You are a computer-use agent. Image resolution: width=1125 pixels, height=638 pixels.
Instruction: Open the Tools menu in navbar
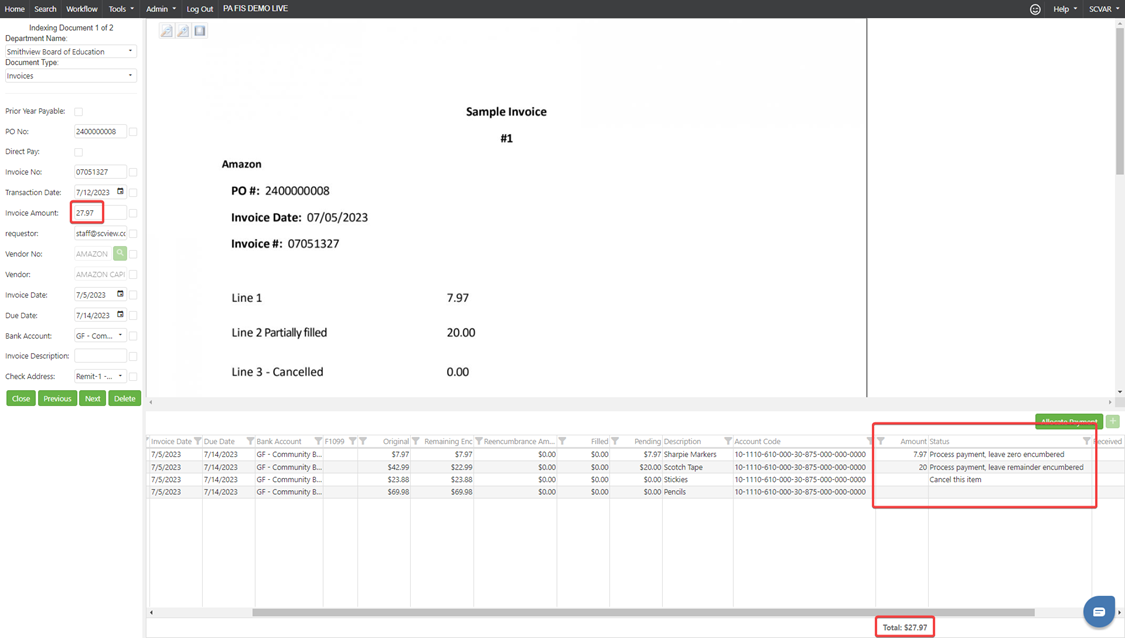[x=120, y=9]
